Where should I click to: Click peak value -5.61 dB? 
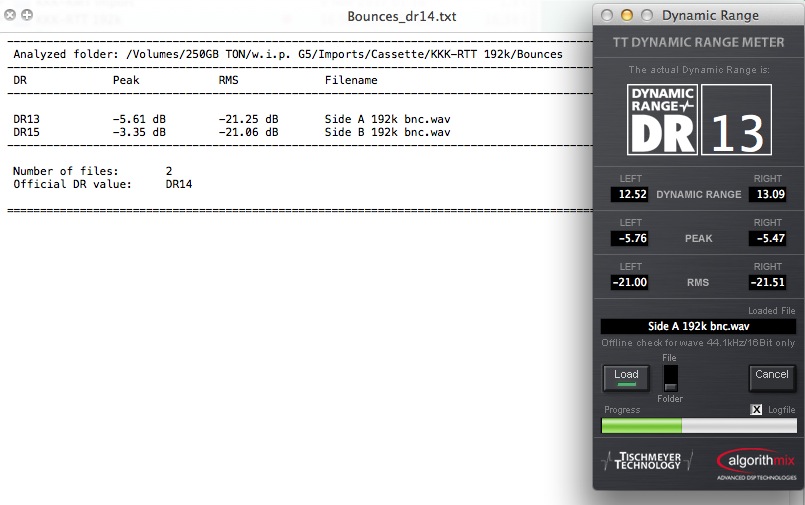(x=139, y=119)
